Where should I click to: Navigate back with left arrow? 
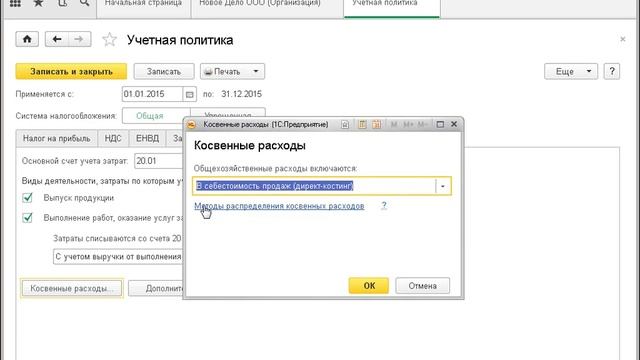point(57,39)
